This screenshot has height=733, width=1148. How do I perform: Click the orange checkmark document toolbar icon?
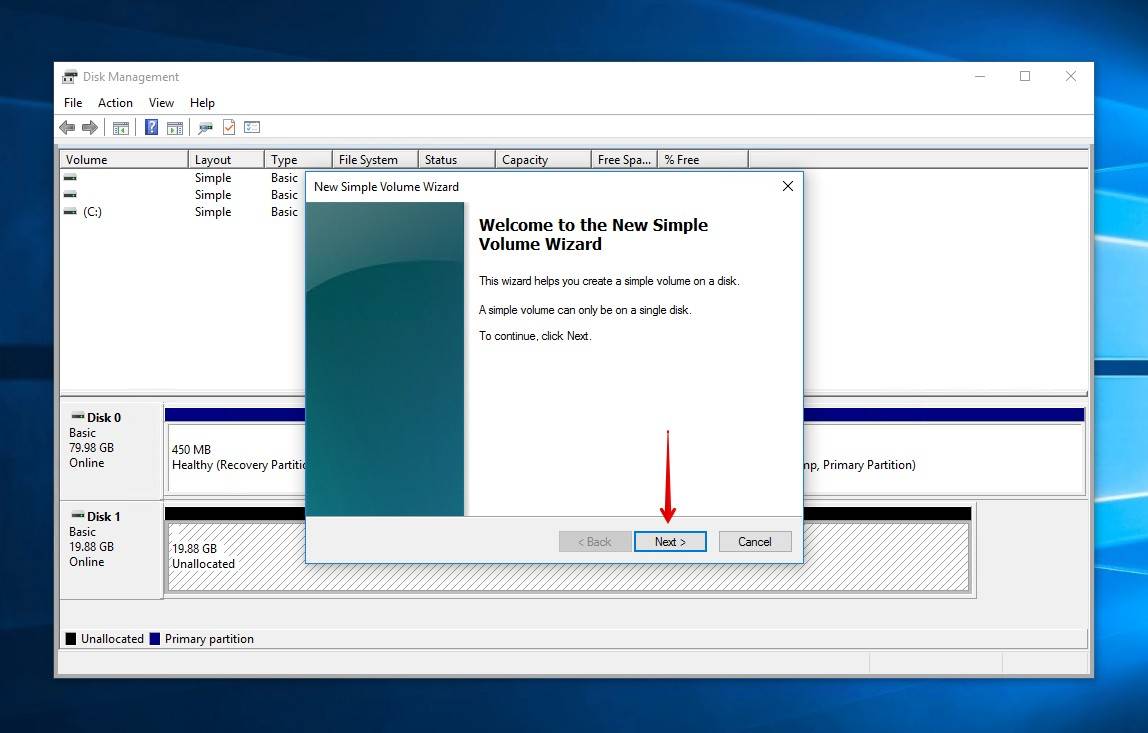tap(229, 127)
